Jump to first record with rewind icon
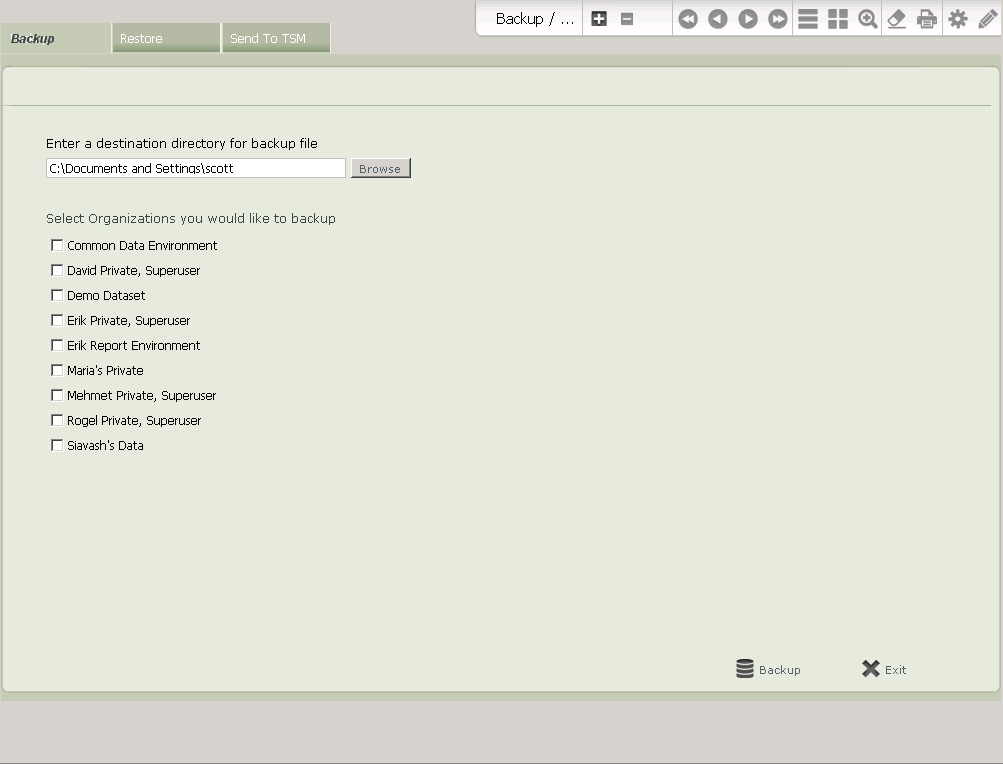The image size is (1003, 764). pos(688,19)
